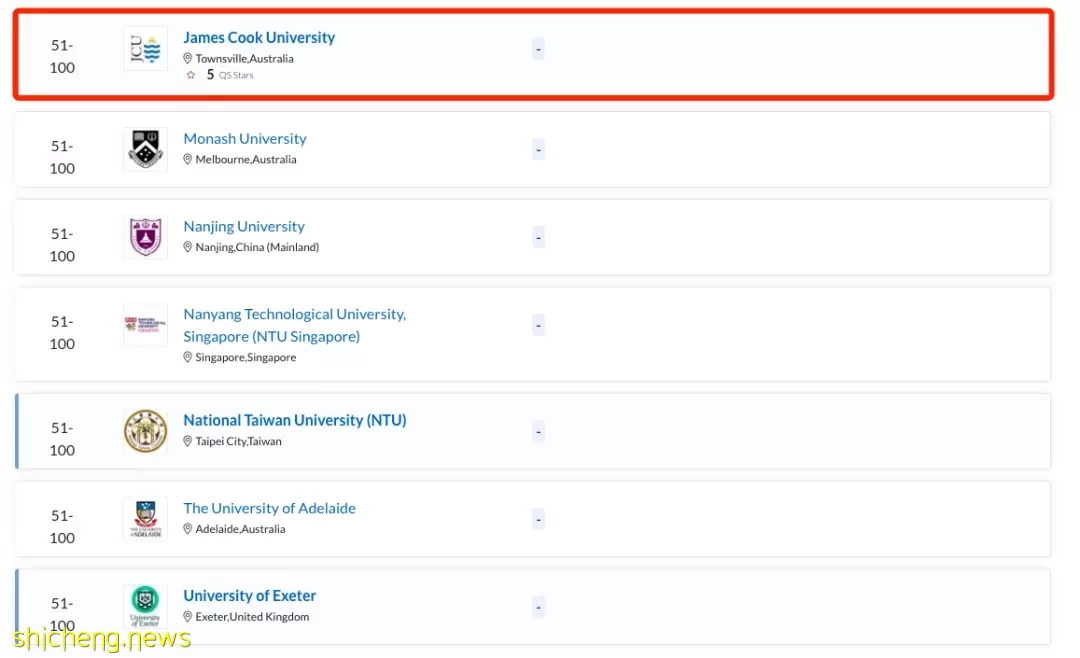The width and height of the screenshot is (1080, 658).
Task: Click the Nanyang Technological University logo
Action: pos(145,325)
